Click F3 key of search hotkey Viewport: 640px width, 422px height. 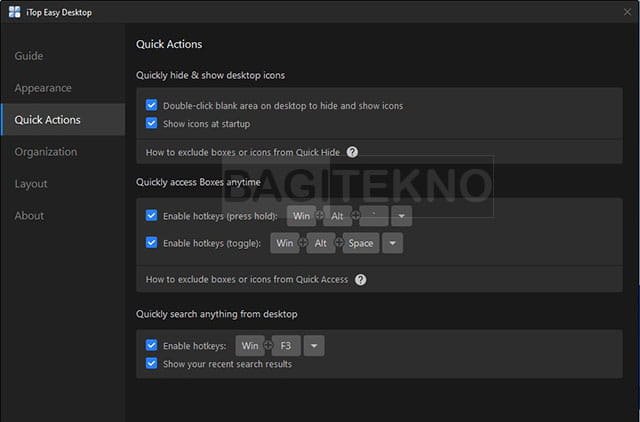tap(286, 346)
